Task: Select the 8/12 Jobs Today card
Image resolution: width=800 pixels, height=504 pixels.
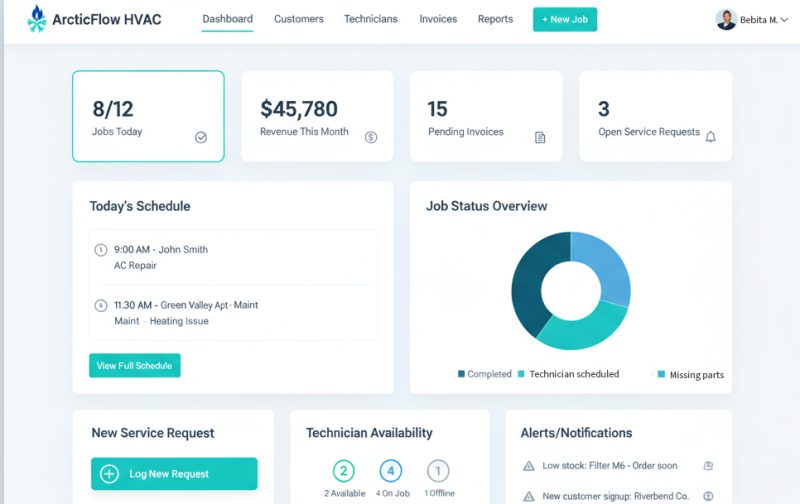Action: point(148,116)
